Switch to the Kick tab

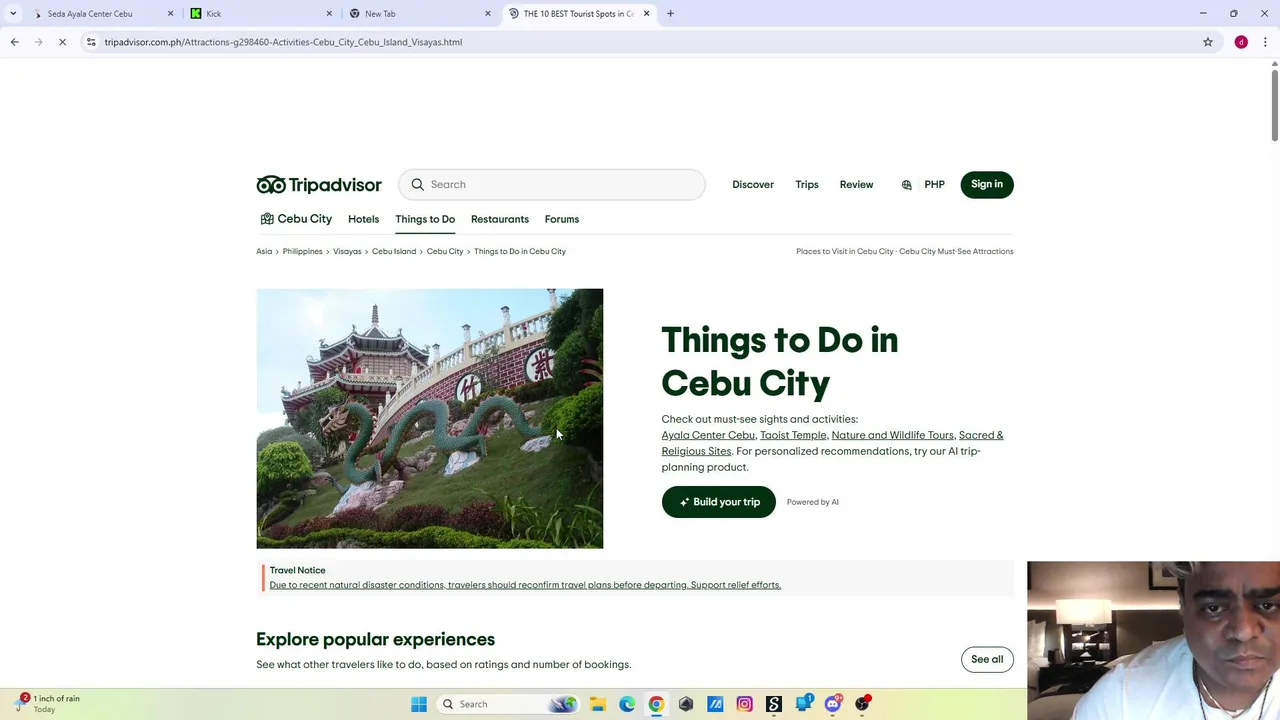[260, 14]
